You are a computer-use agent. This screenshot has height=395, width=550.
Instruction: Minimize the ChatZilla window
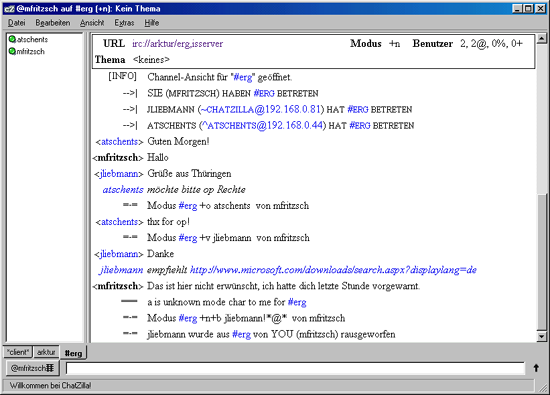tap(517, 9)
